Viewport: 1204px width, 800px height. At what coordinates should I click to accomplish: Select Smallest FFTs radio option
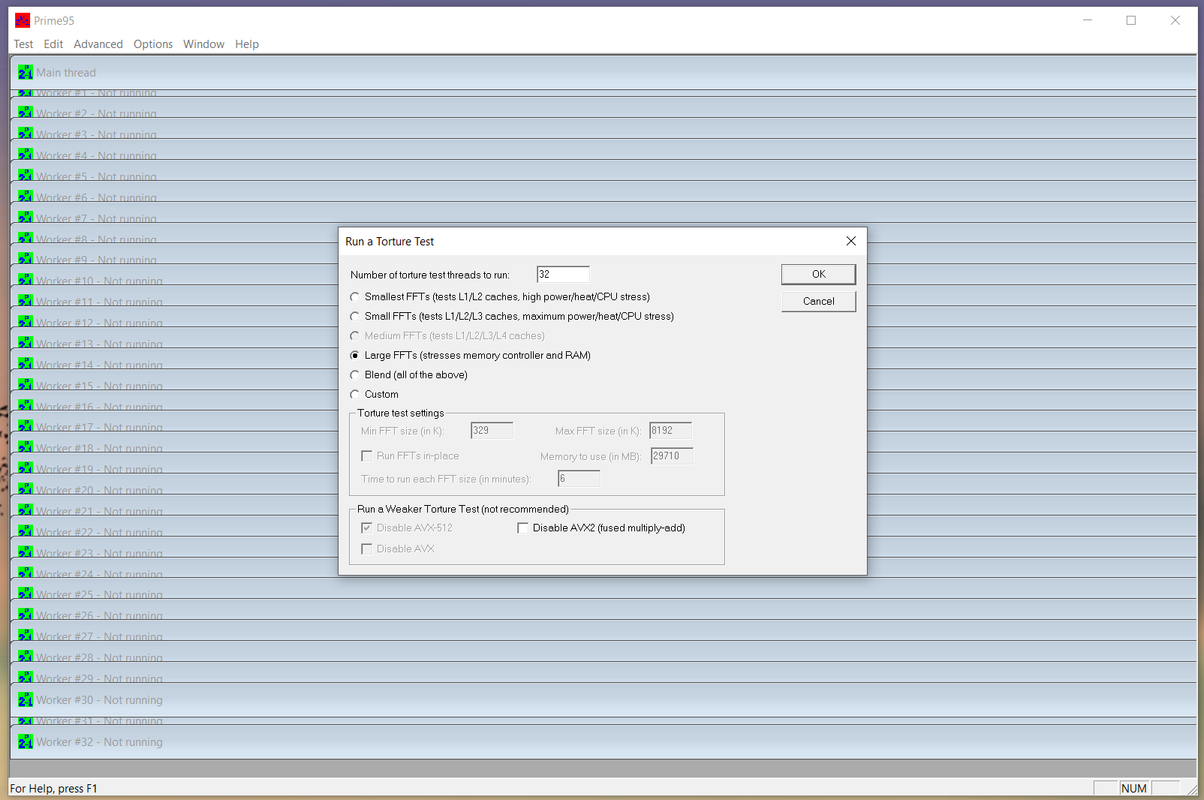tap(355, 297)
